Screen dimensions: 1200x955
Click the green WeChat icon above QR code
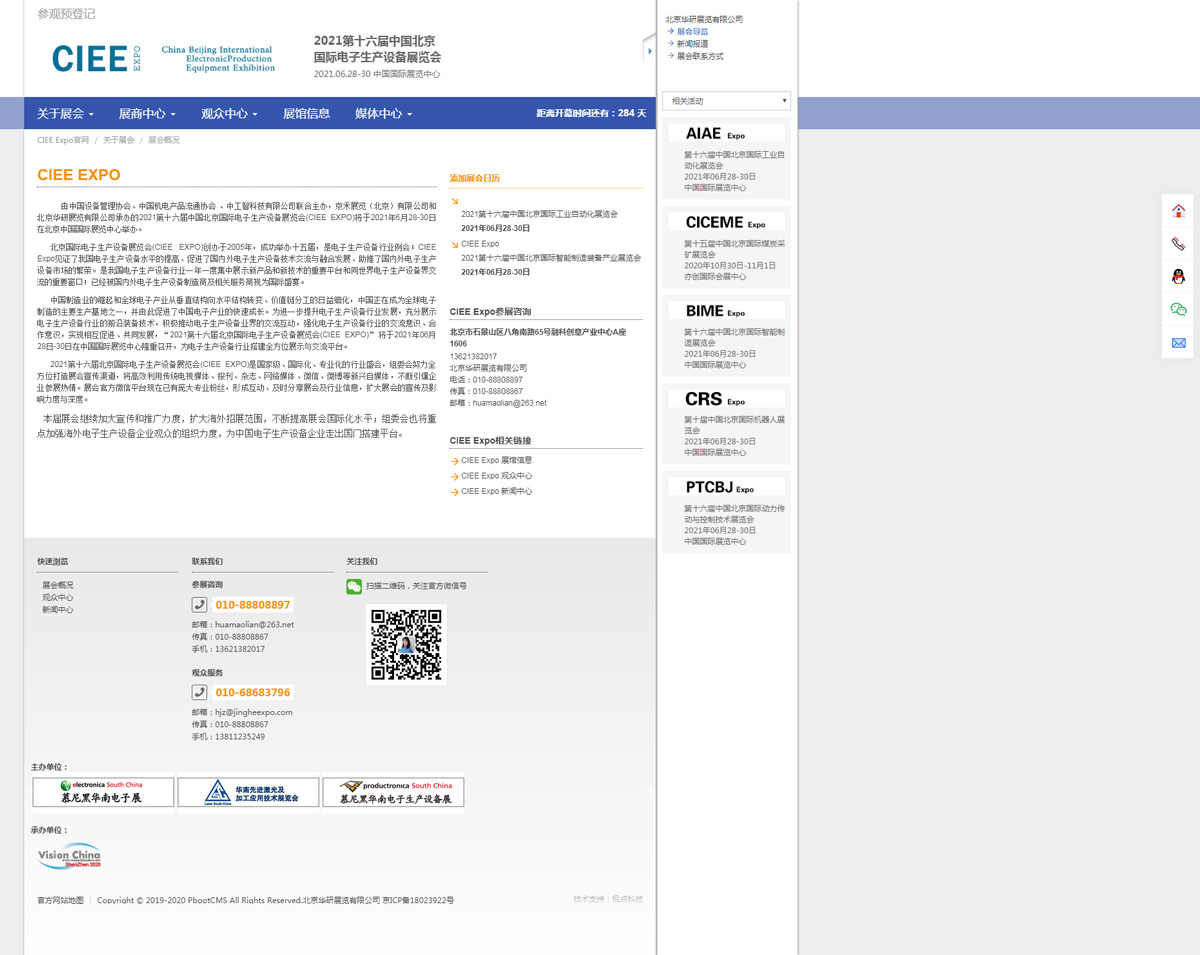click(354, 587)
